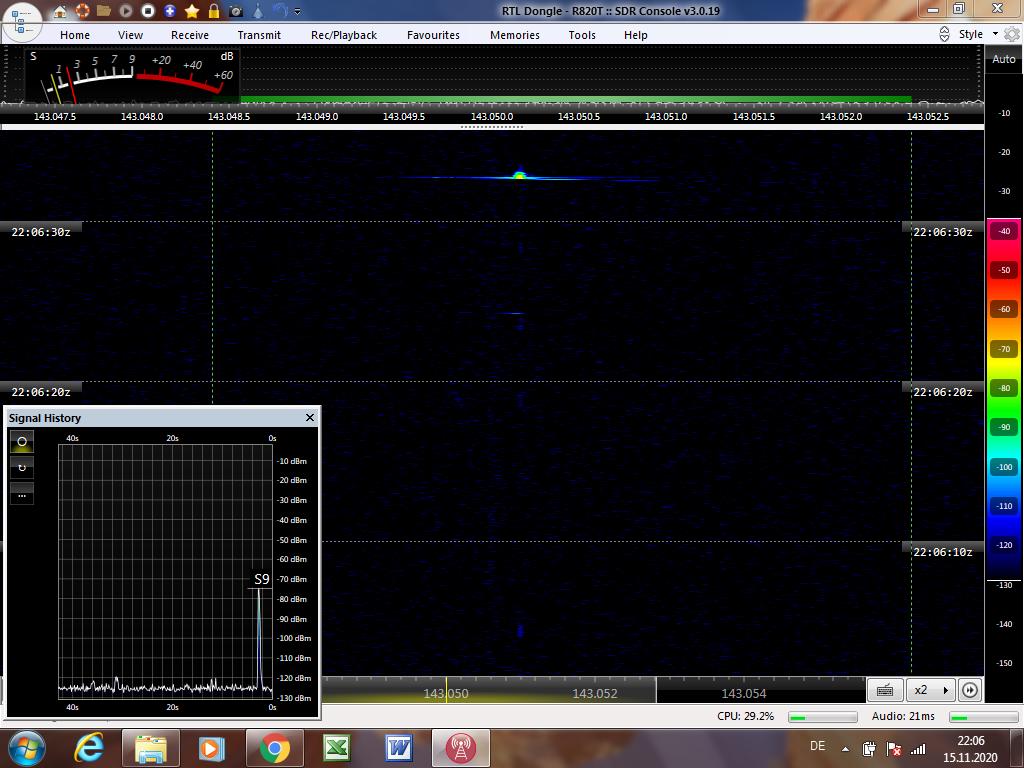This screenshot has height=768, width=1024.
Task: Open the x2 zoom dropdown
Action: [930, 690]
